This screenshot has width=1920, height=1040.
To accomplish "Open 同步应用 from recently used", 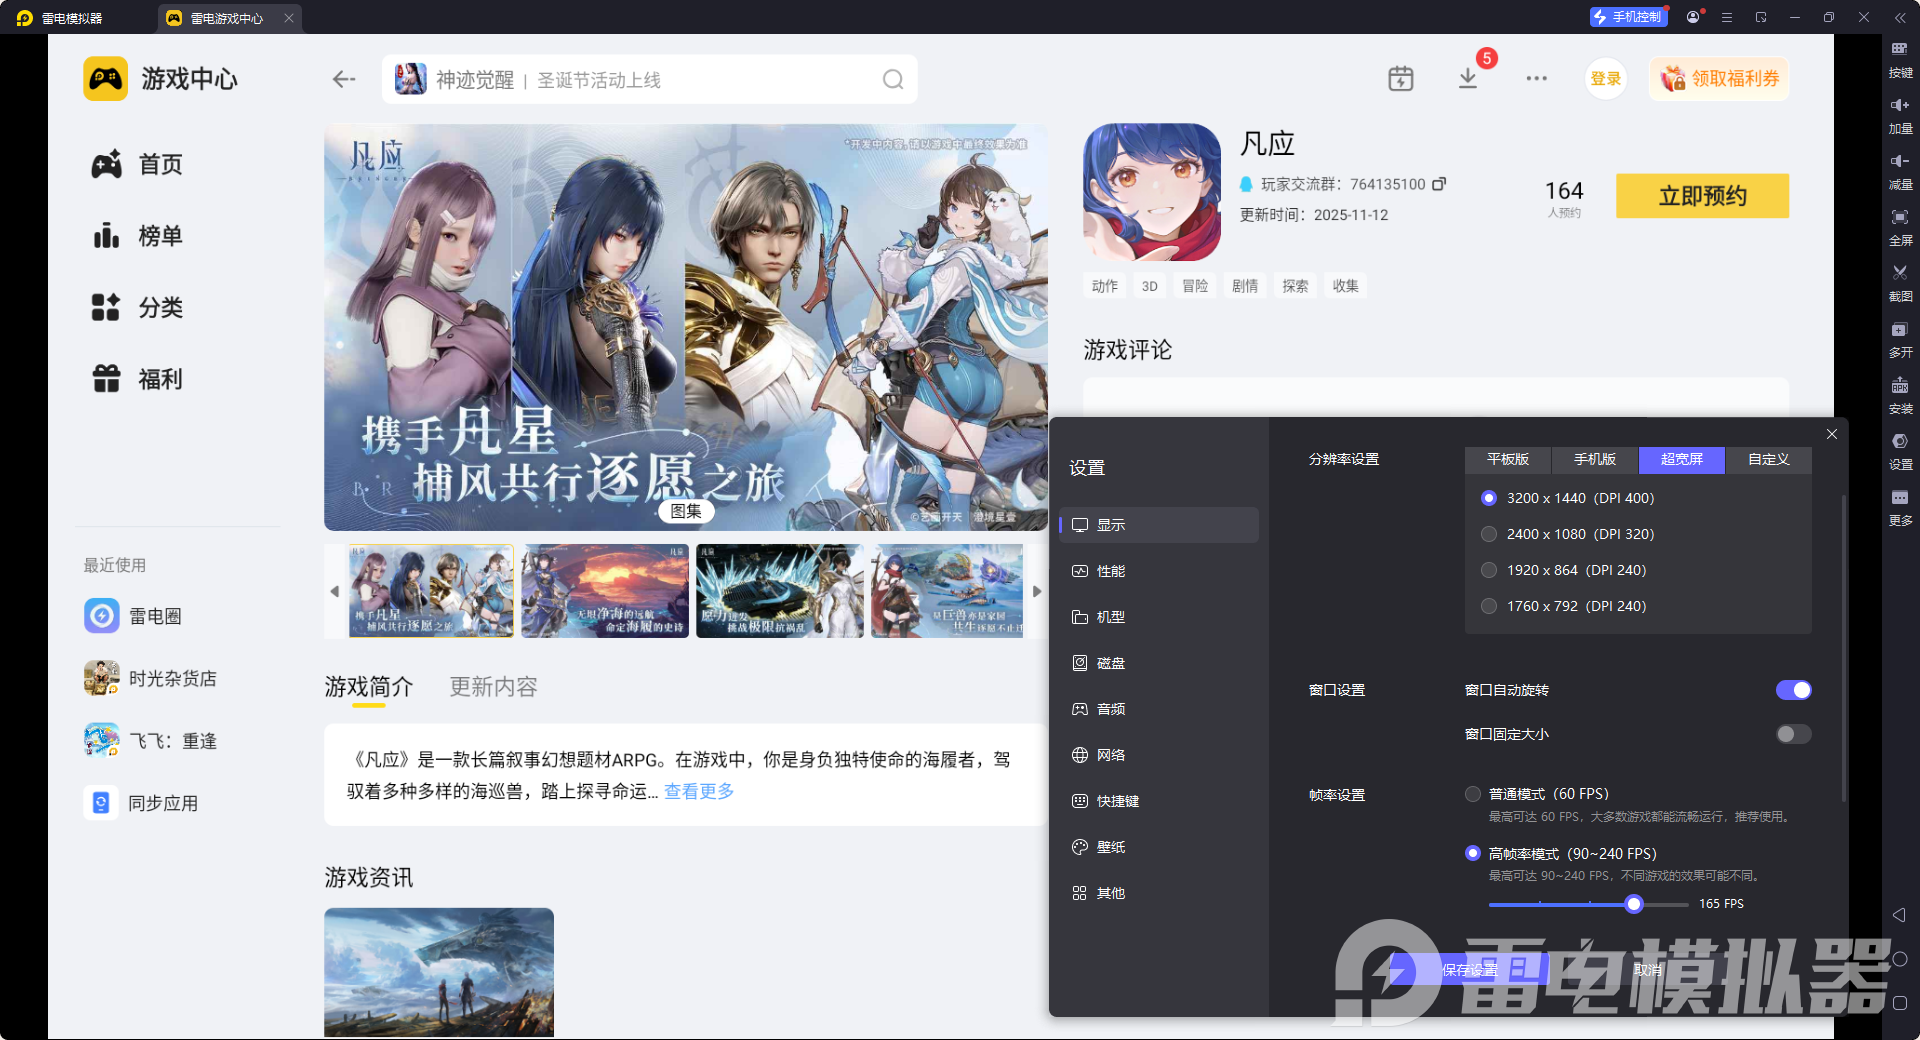I will (x=142, y=803).
